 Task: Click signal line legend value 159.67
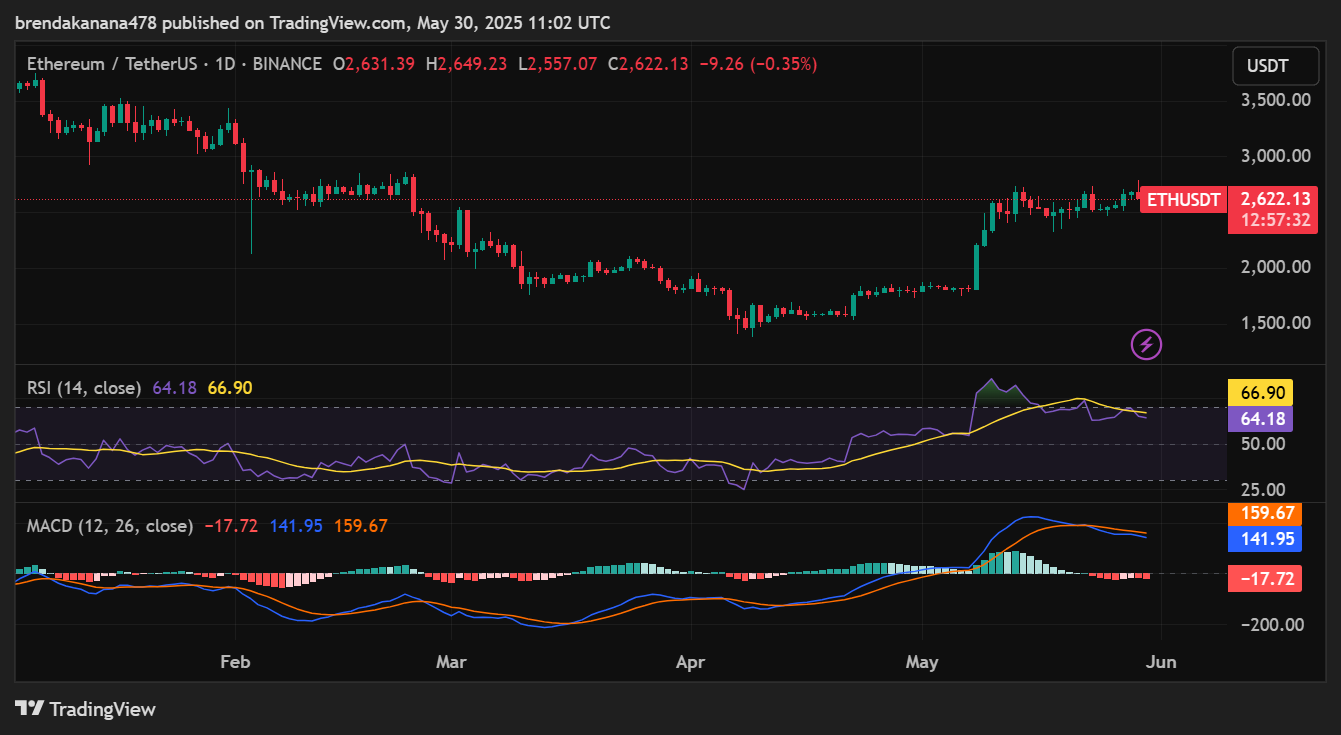coord(360,525)
